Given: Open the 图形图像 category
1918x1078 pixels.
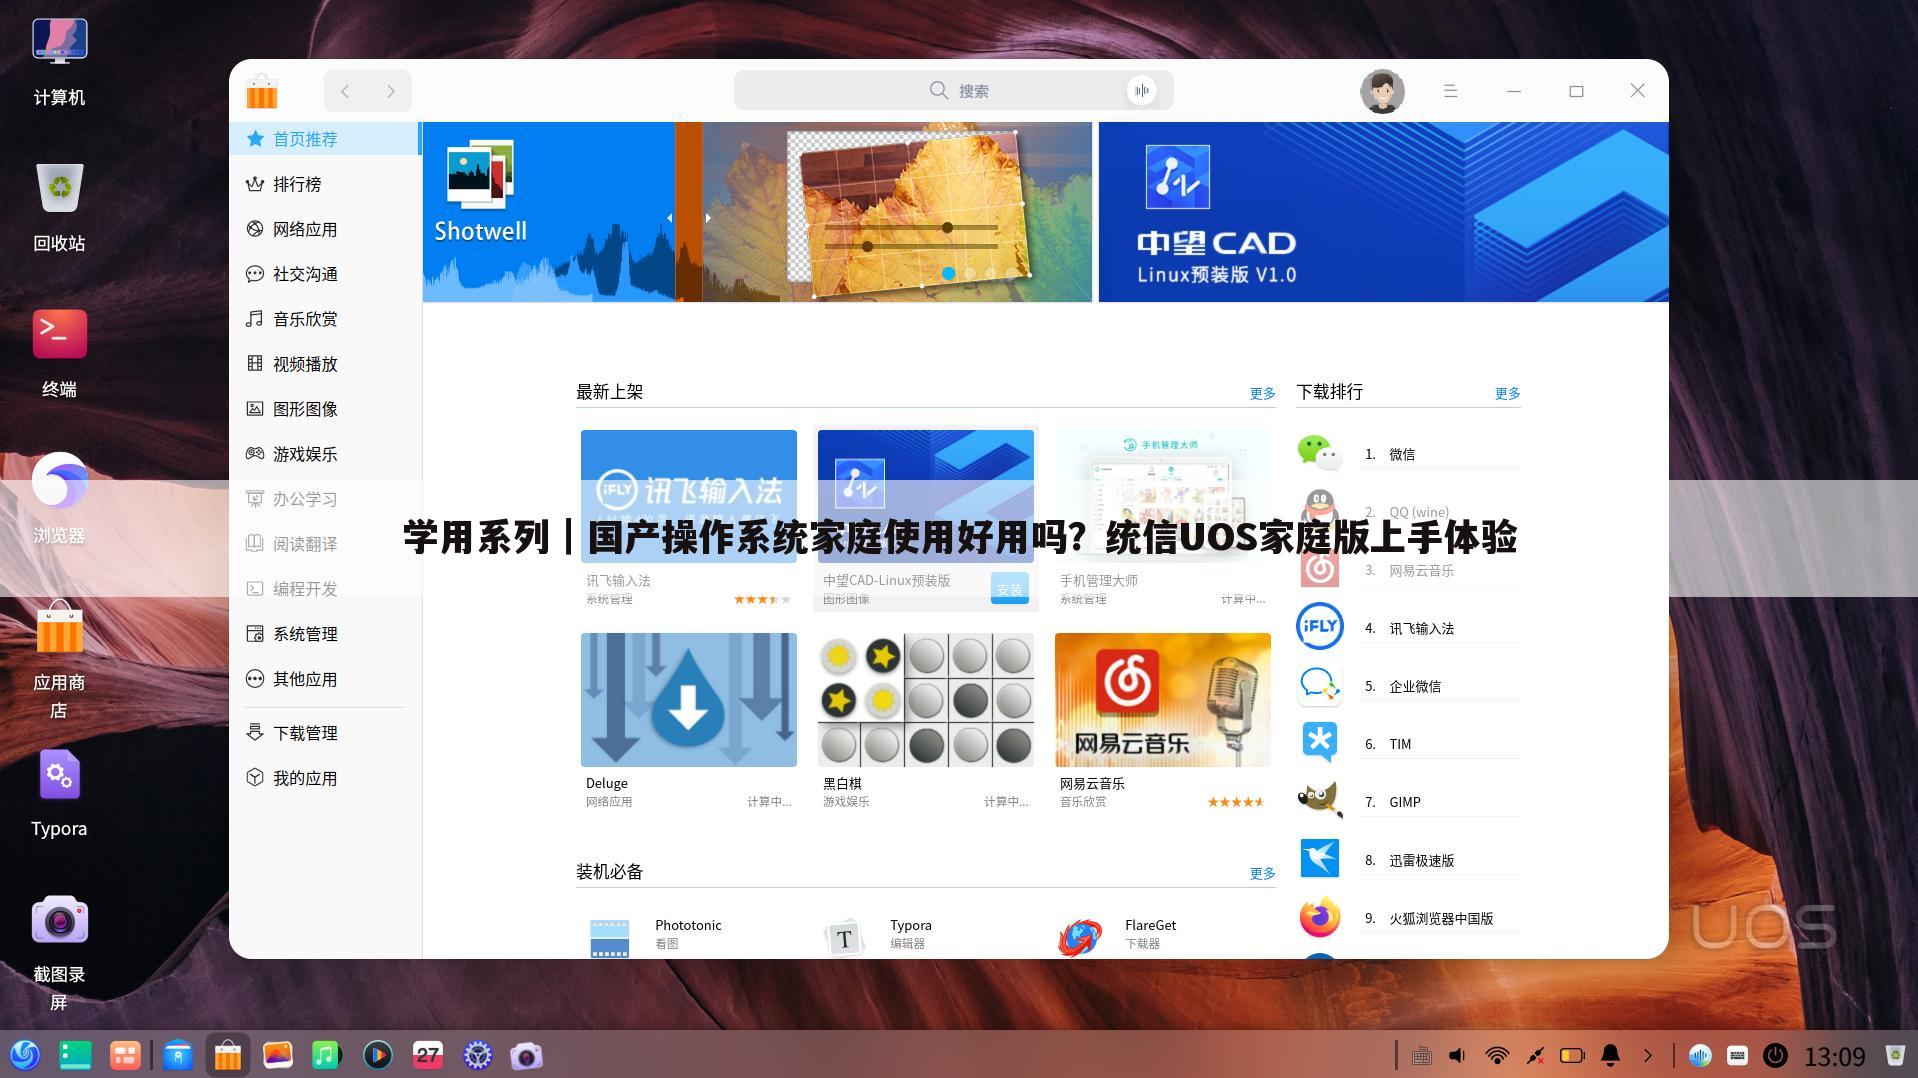Looking at the screenshot, I should [324, 409].
